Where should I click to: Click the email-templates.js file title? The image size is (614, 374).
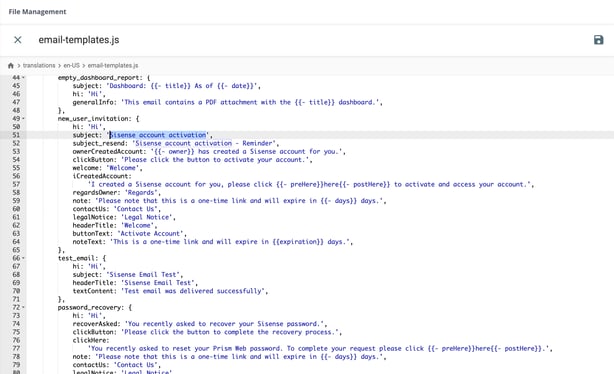click(79, 40)
